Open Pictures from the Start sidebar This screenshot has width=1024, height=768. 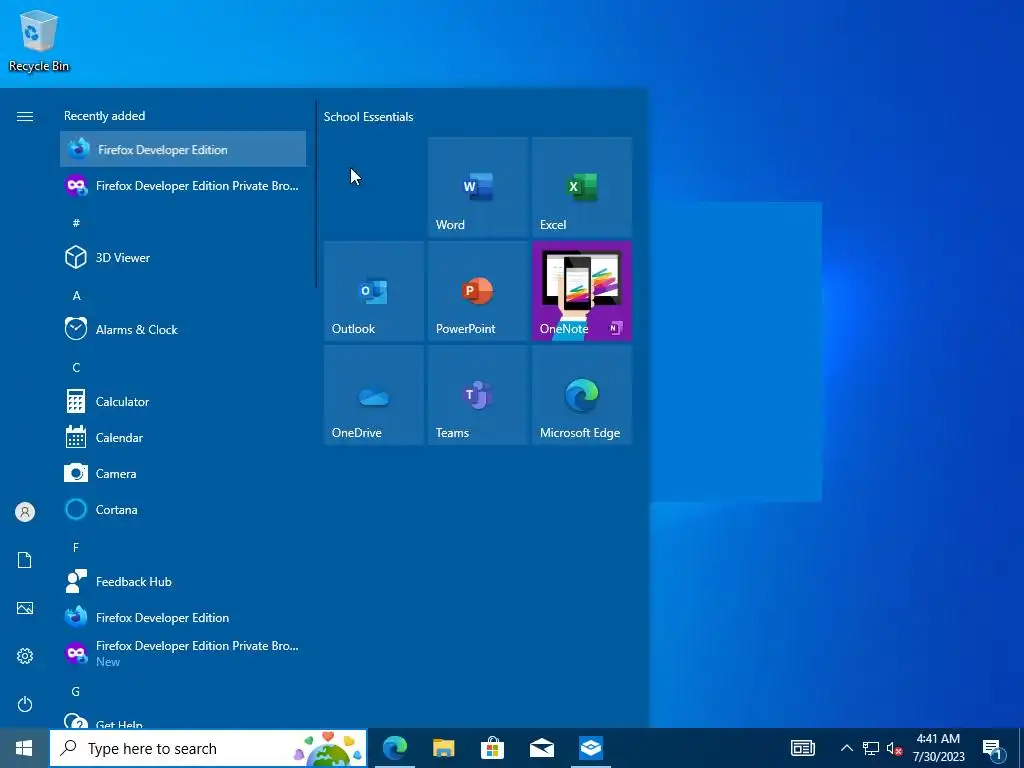(25, 608)
